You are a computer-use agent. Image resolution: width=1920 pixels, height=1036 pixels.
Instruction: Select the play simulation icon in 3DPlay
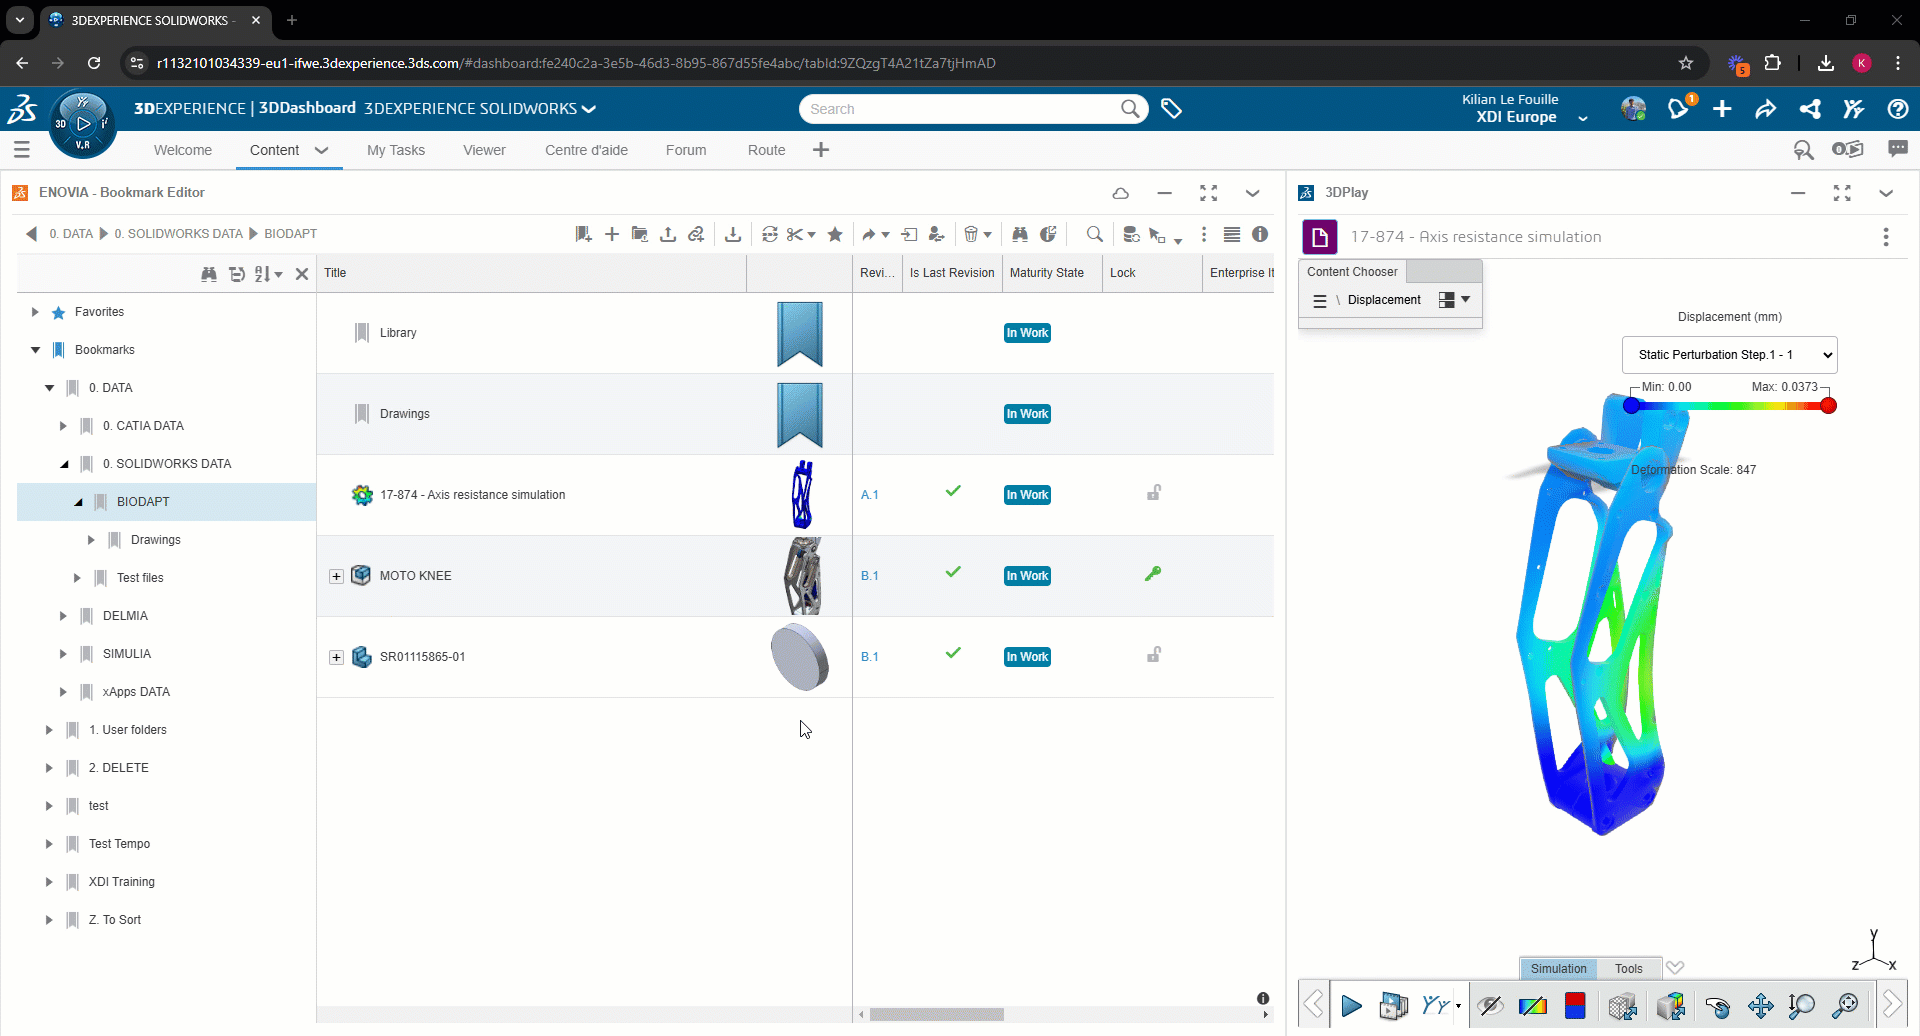pos(1352,1005)
